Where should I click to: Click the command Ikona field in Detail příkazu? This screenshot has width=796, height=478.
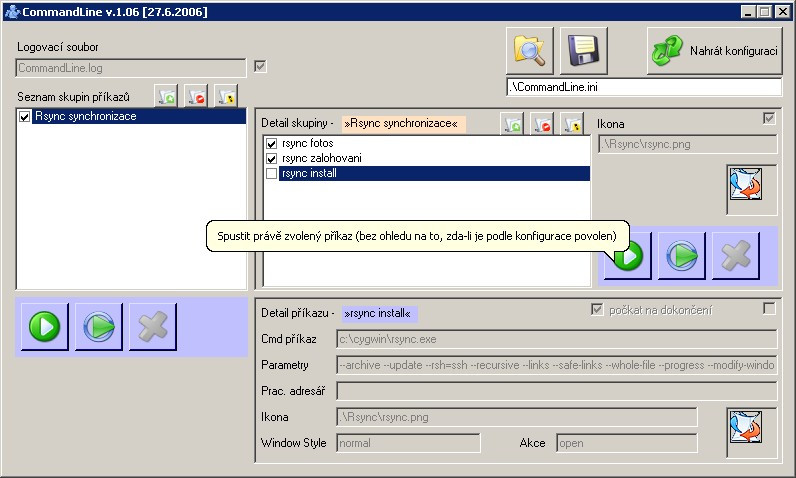(517, 417)
